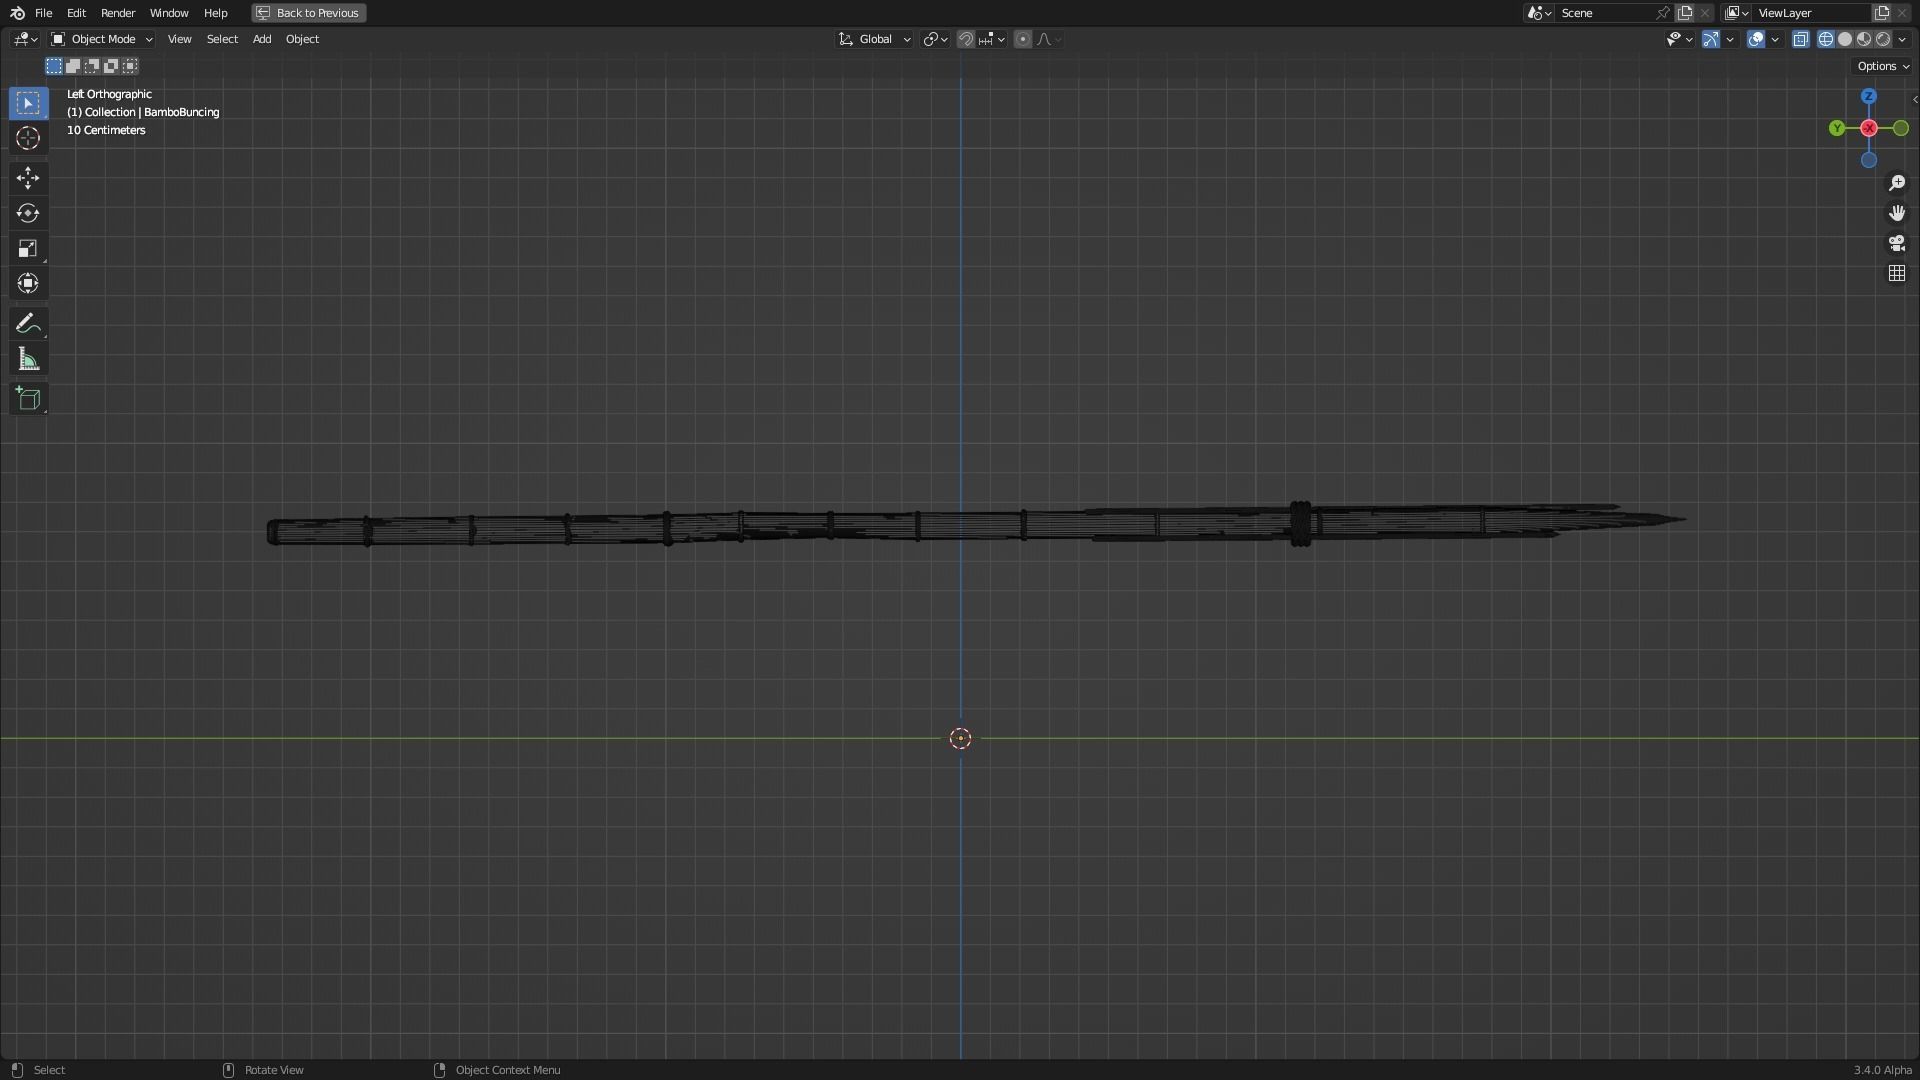Select the Select Box tool
Viewport: 1920px width, 1080px height.
pyautogui.click(x=28, y=103)
